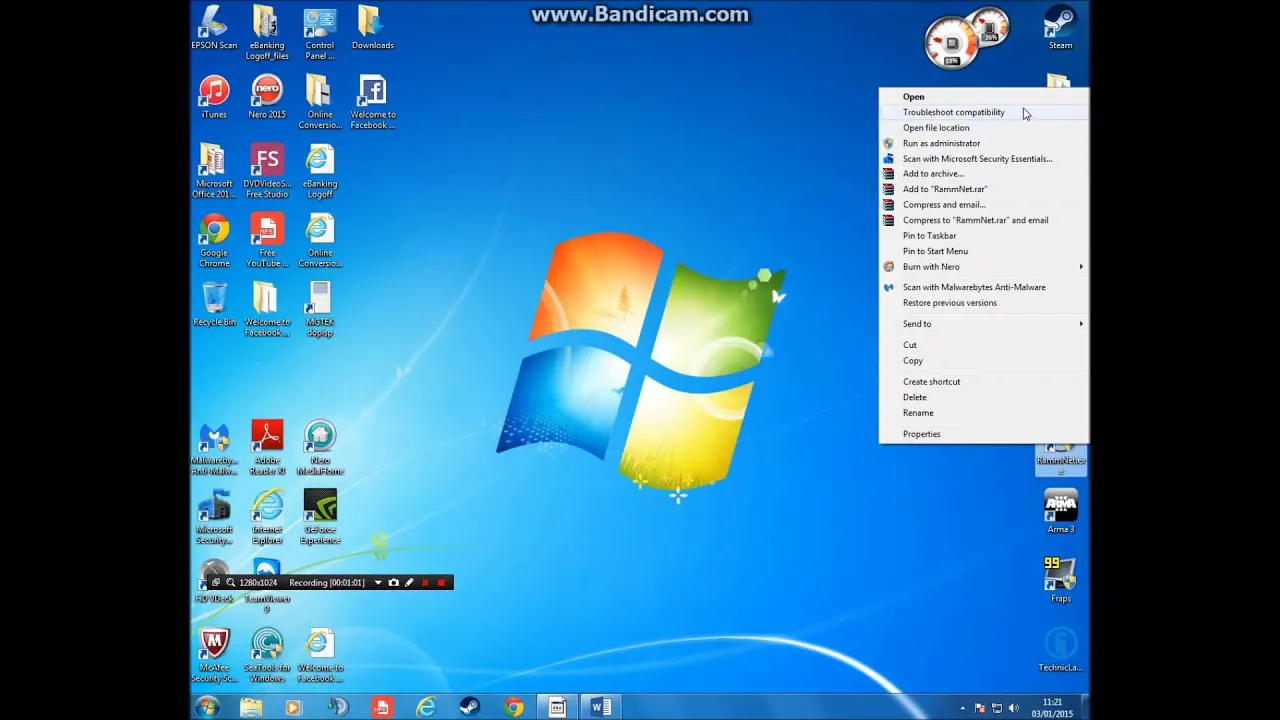This screenshot has width=1280, height=720.
Task: Pause the Bandicam recording
Action: tap(425, 582)
